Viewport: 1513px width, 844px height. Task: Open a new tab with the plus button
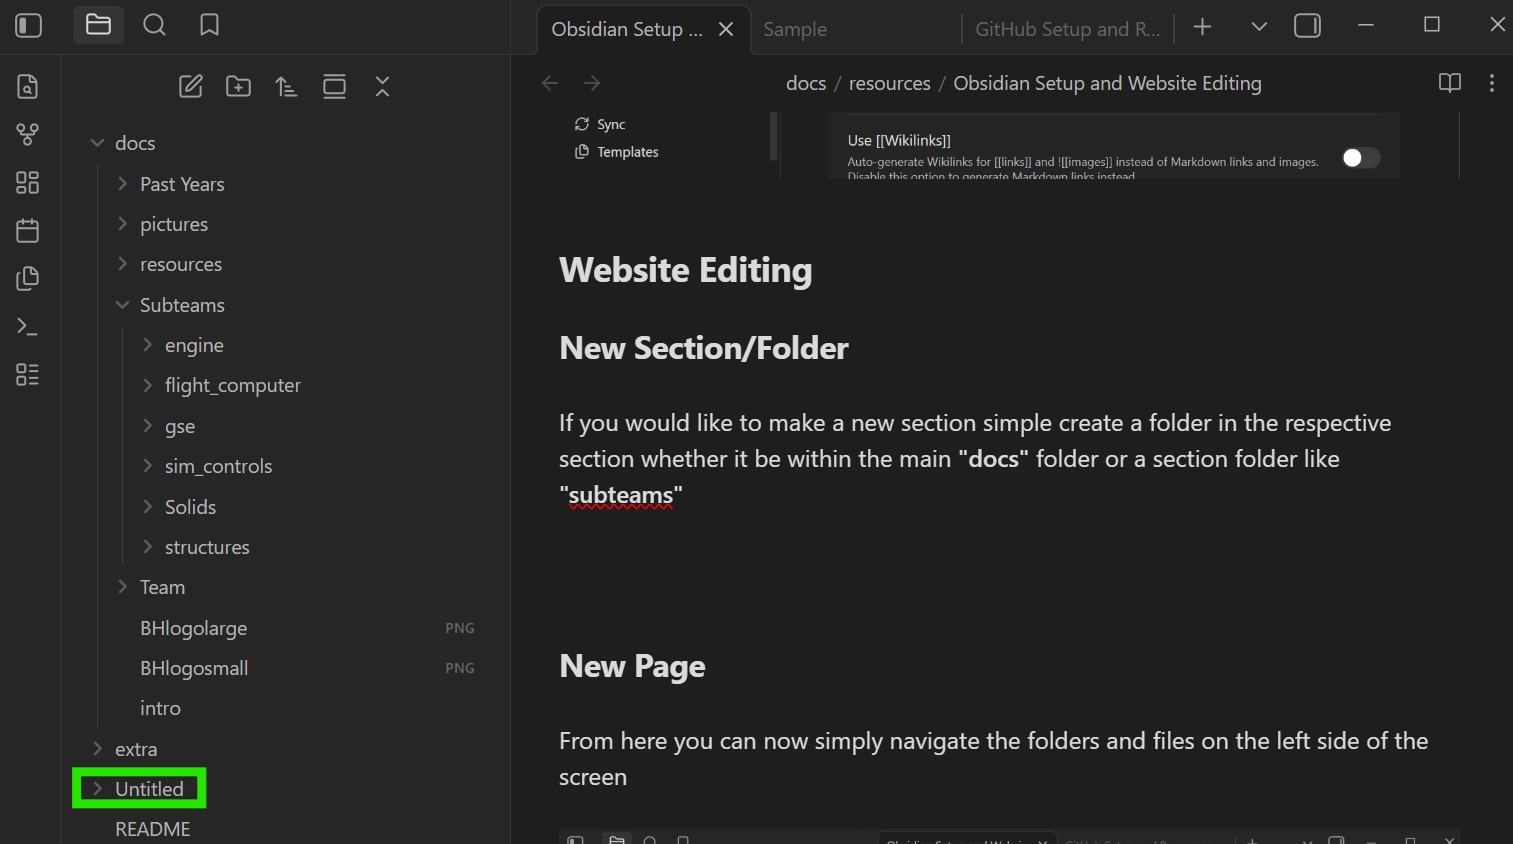coord(1203,26)
